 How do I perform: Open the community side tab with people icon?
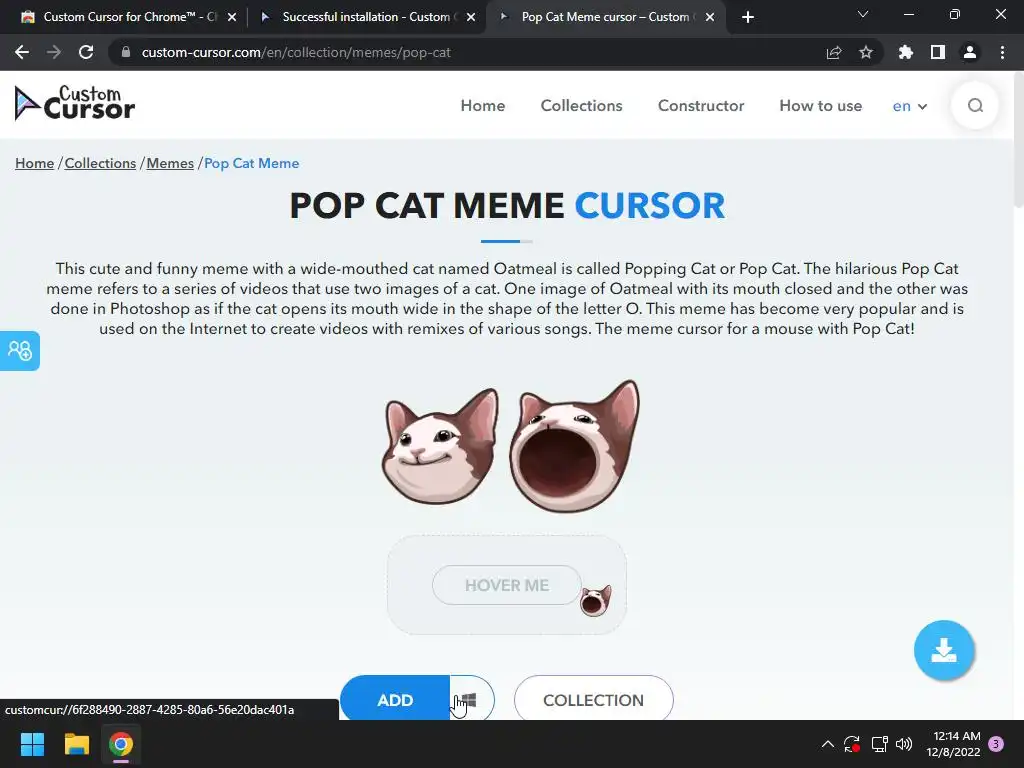tap(20, 351)
